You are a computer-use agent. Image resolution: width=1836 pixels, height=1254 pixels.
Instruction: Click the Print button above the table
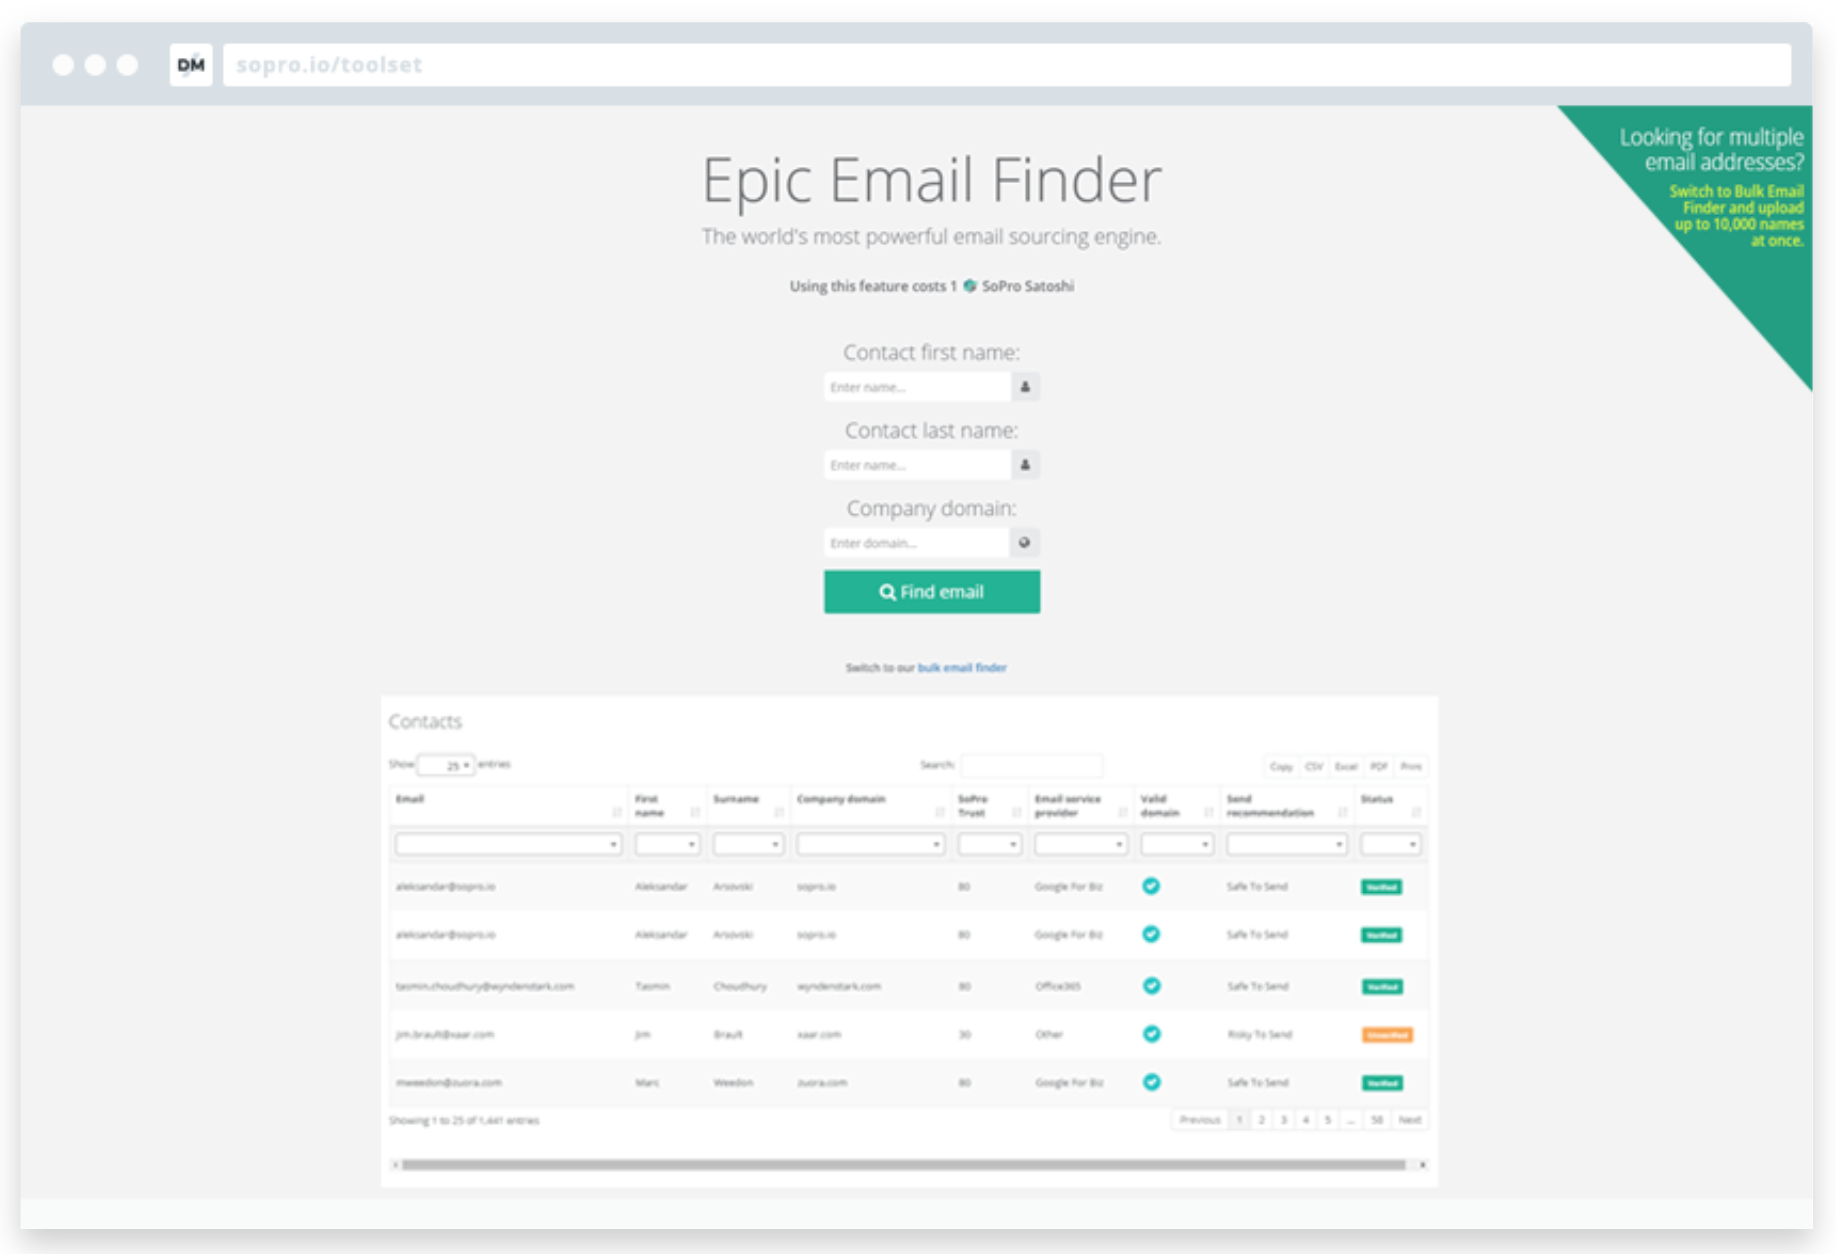(1411, 767)
